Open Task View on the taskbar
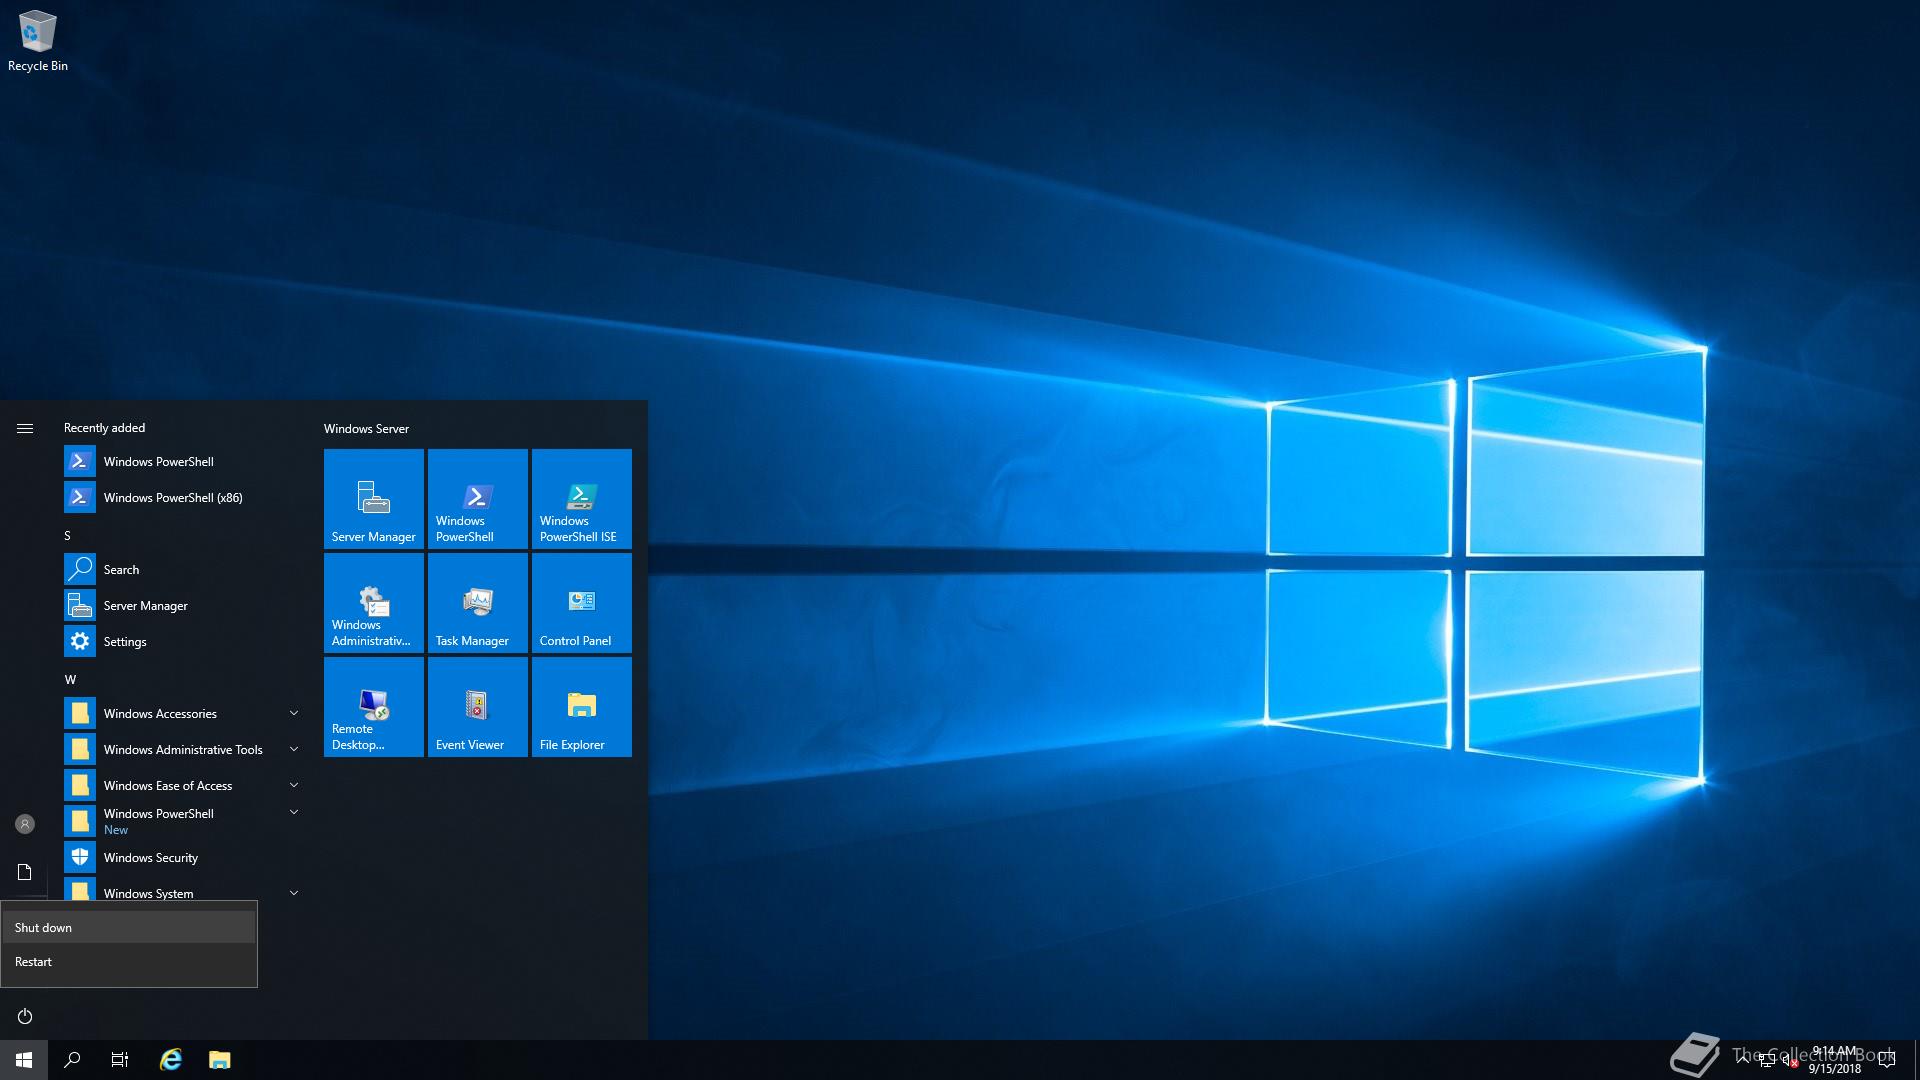Viewport: 1920px width, 1080px height. tap(120, 1060)
